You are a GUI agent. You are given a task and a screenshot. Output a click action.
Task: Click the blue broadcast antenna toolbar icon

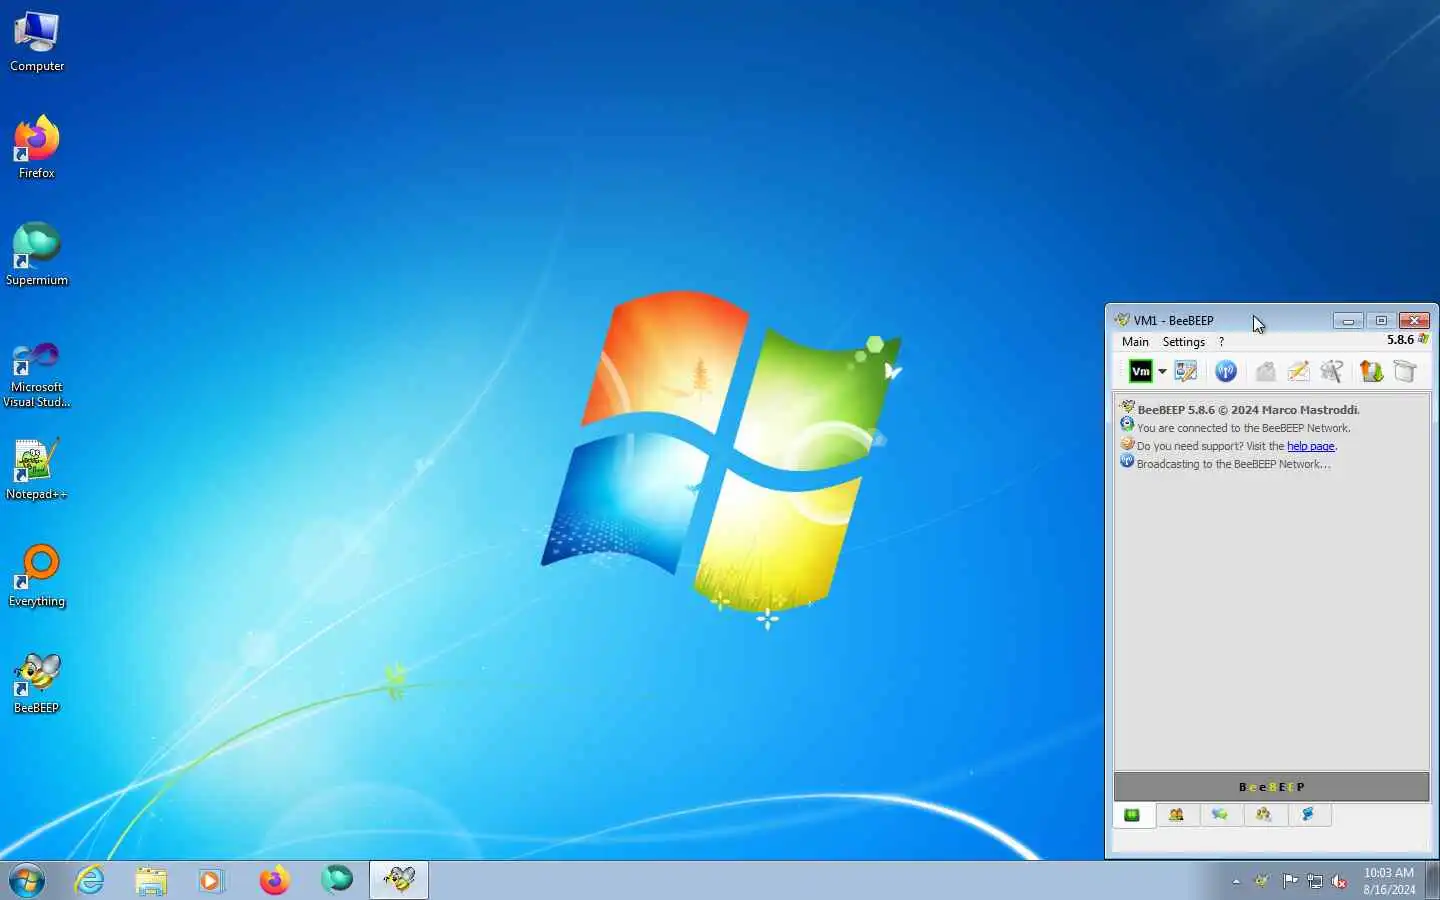1226,371
